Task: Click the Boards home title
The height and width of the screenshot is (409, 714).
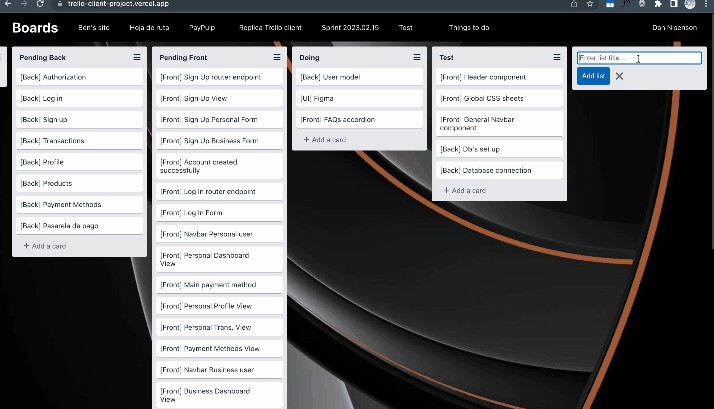Action: coord(35,28)
